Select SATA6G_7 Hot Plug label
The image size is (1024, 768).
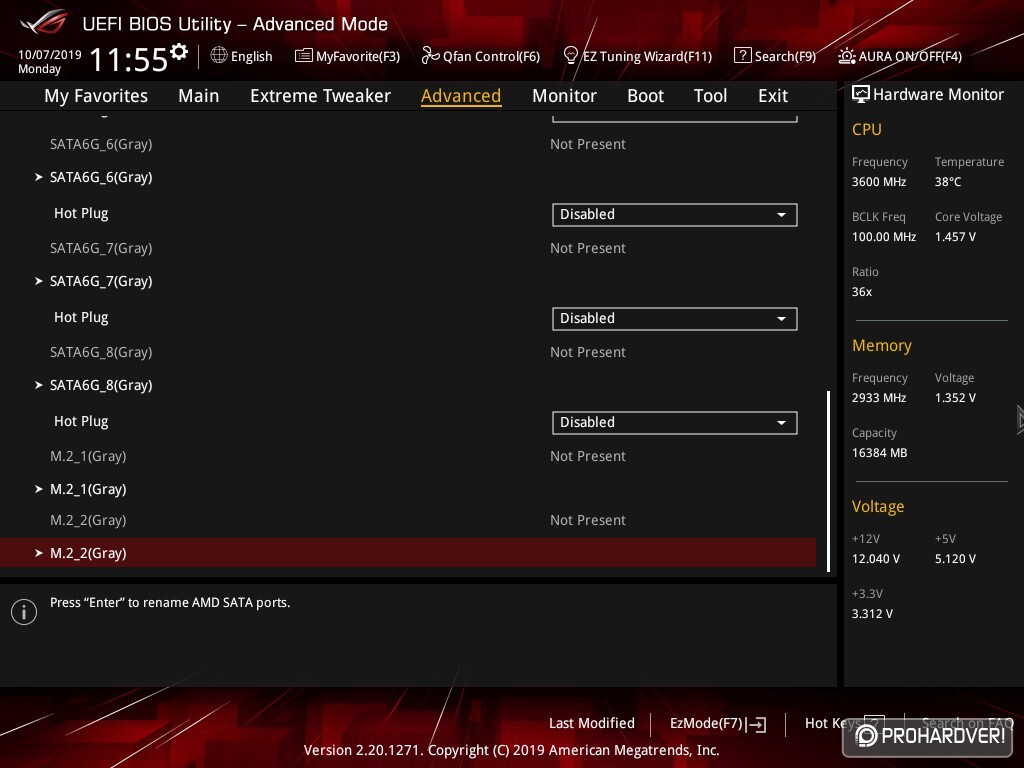pos(81,317)
